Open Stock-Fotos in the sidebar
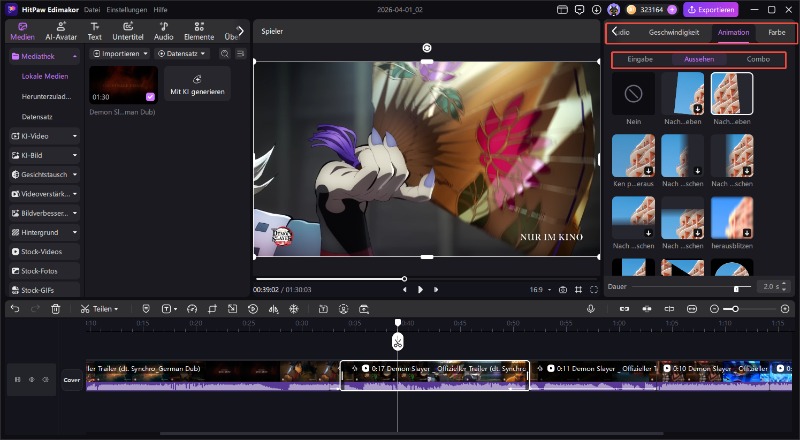 coord(45,271)
